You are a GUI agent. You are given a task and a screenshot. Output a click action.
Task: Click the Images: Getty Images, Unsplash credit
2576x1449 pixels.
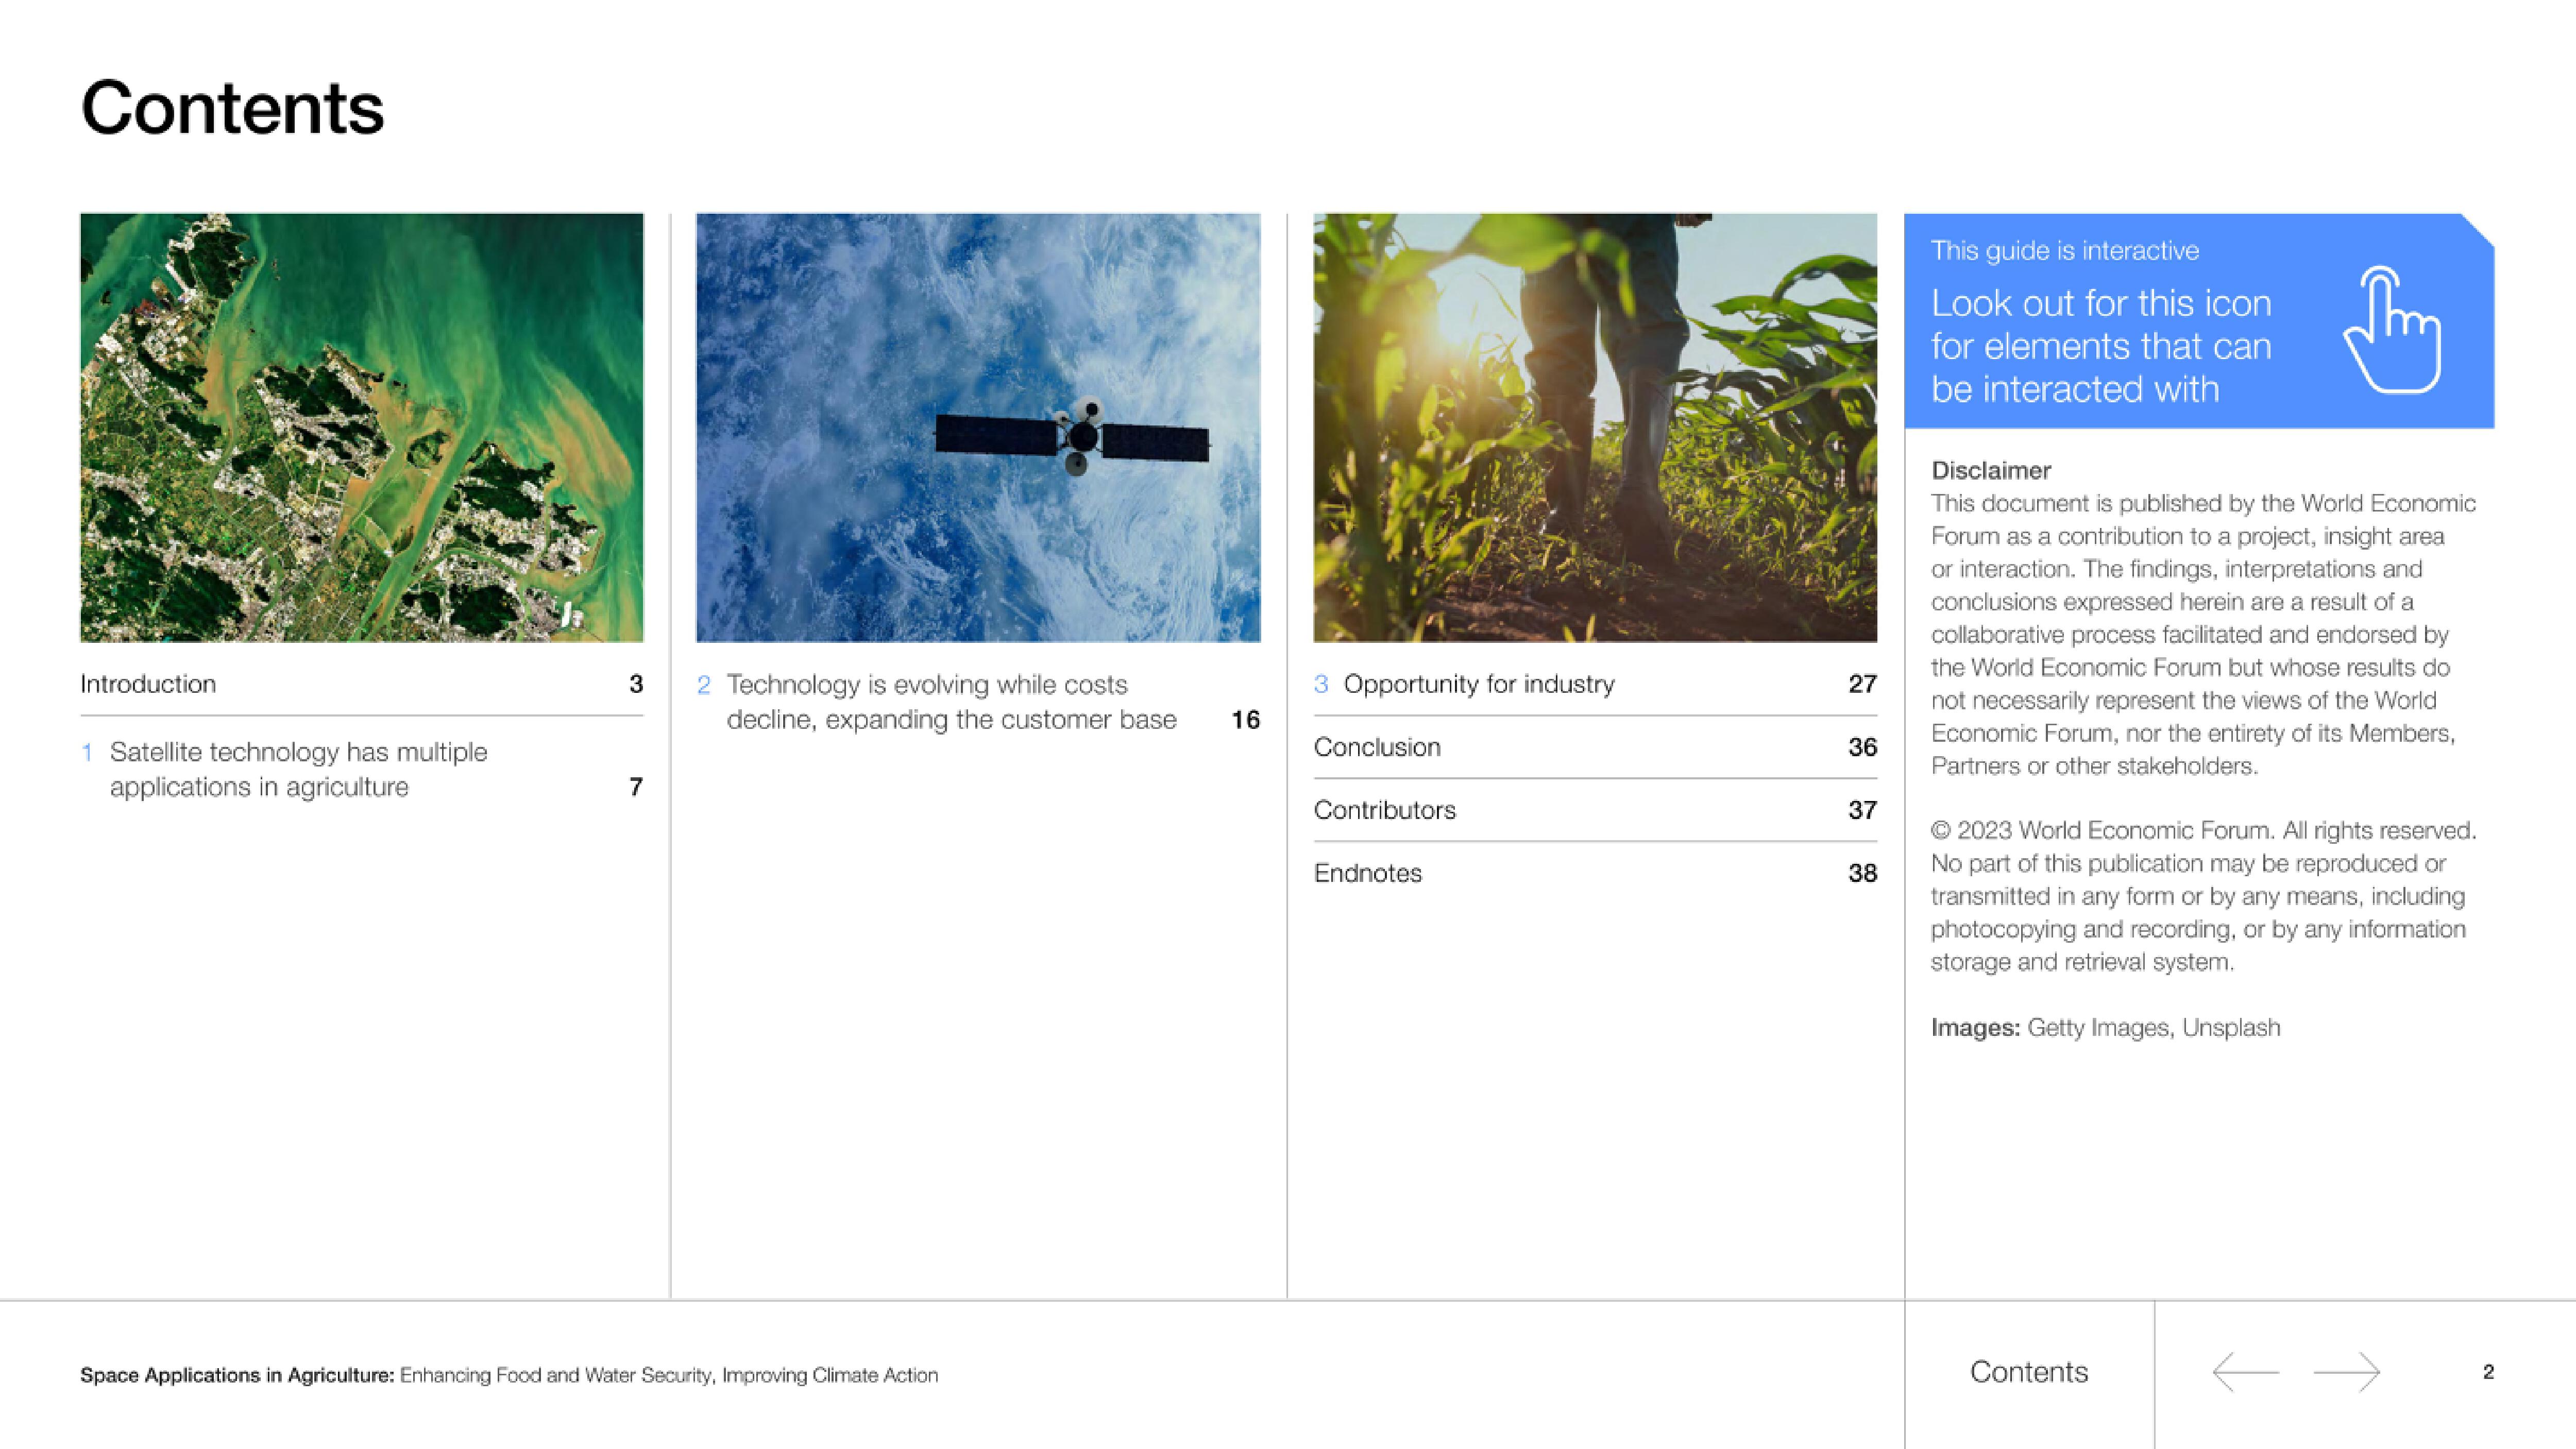pyautogui.click(x=2106, y=1028)
